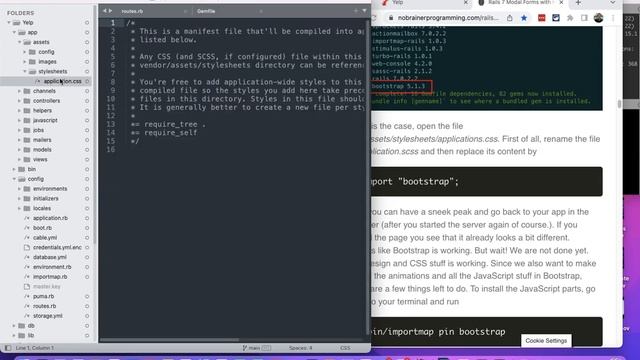
Task: Open the Spaces: 4 indentation menu
Action: (300, 348)
